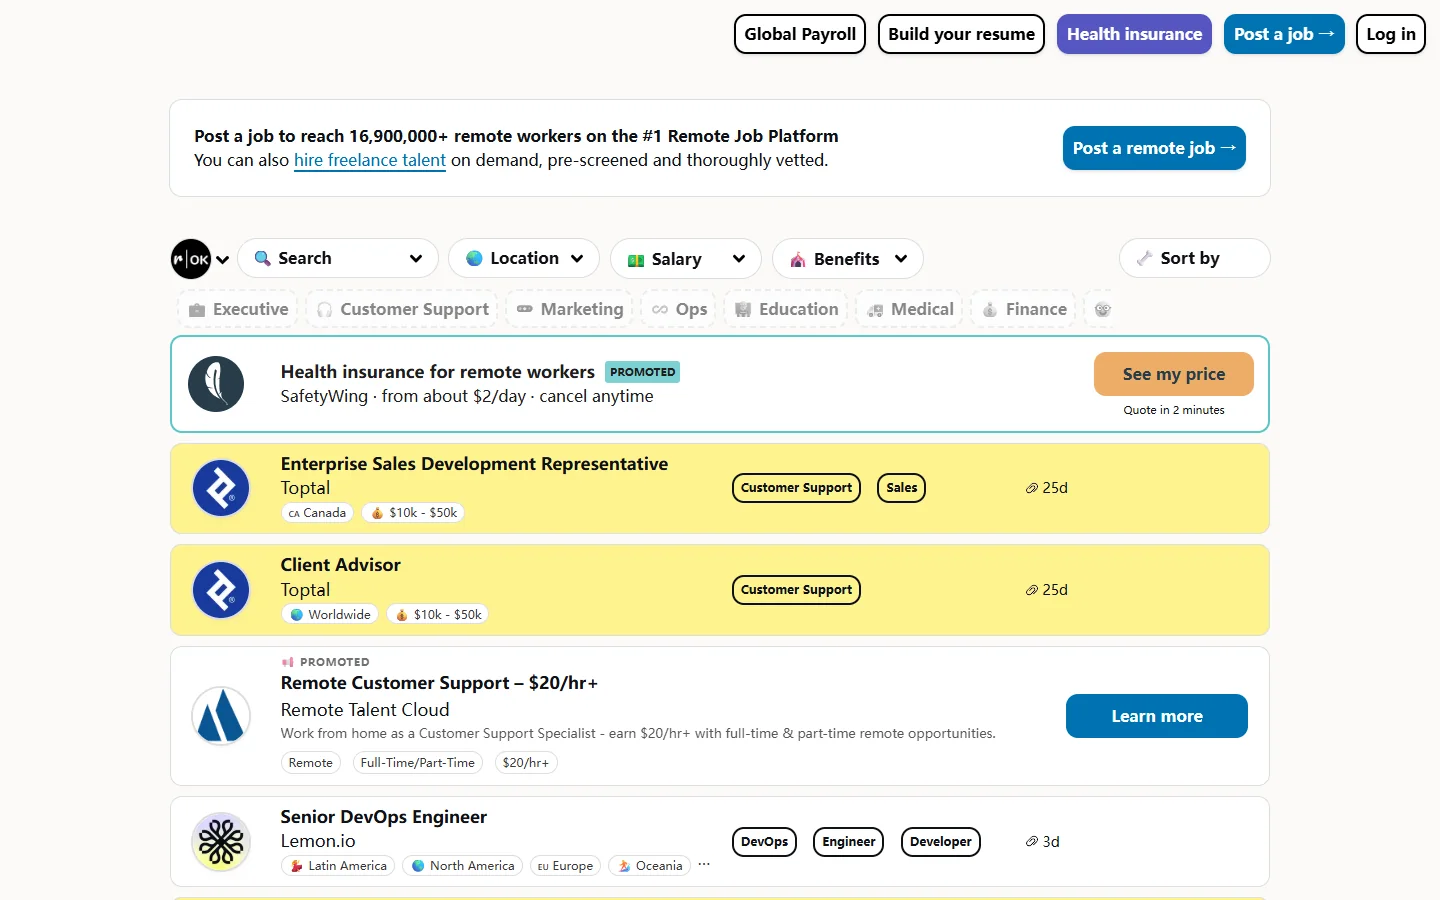Select the Ops category tab
1440x900 pixels.
(x=679, y=309)
